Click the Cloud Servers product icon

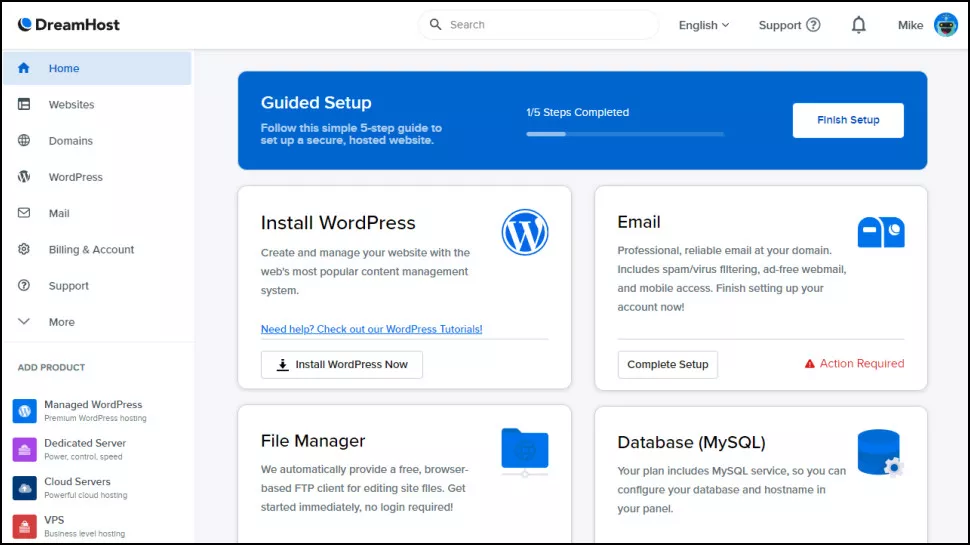tap(24, 487)
